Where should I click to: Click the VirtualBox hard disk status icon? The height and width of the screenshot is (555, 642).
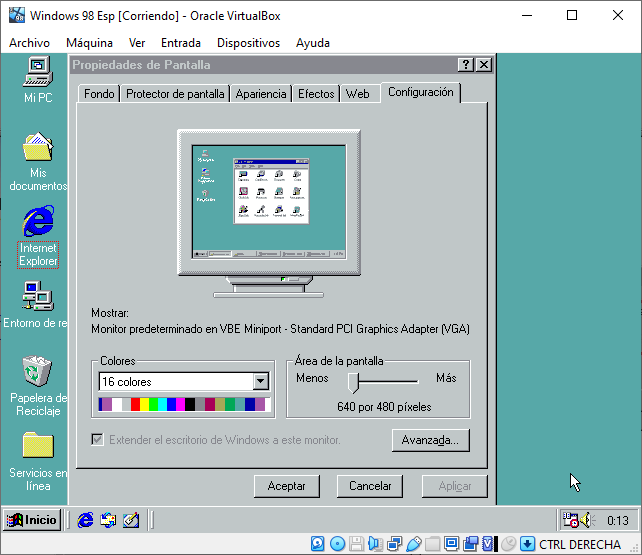click(318, 544)
